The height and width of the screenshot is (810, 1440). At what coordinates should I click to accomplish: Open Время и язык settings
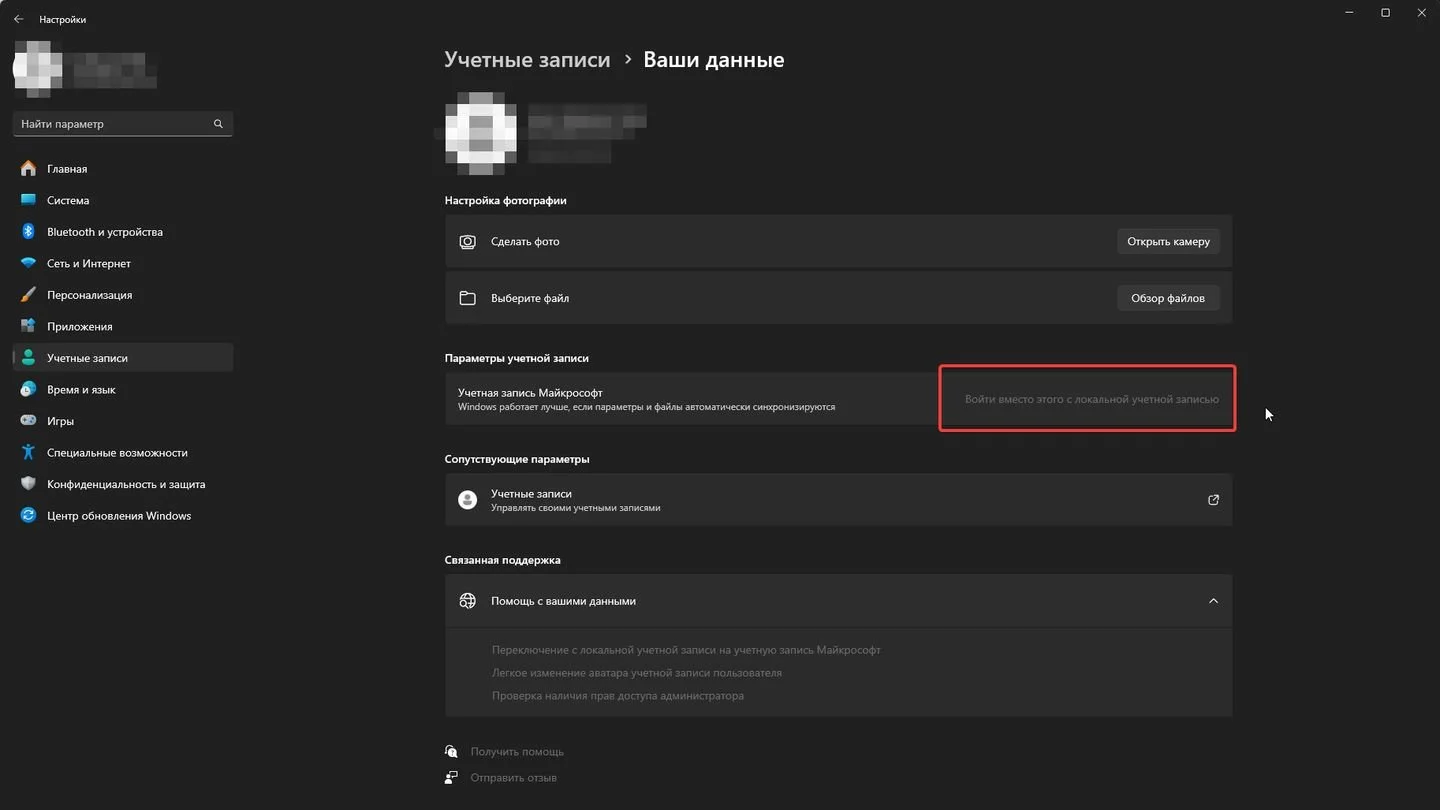[x=122, y=389]
